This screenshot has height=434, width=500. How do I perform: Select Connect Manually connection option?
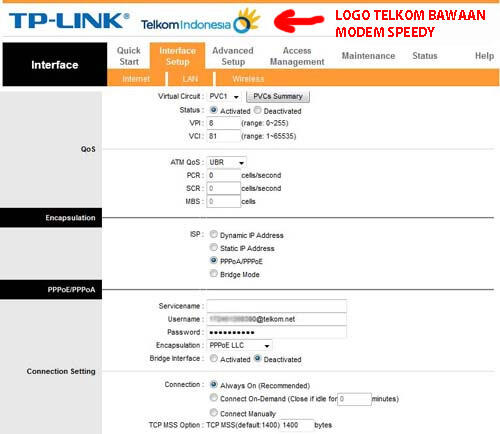pos(214,413)
